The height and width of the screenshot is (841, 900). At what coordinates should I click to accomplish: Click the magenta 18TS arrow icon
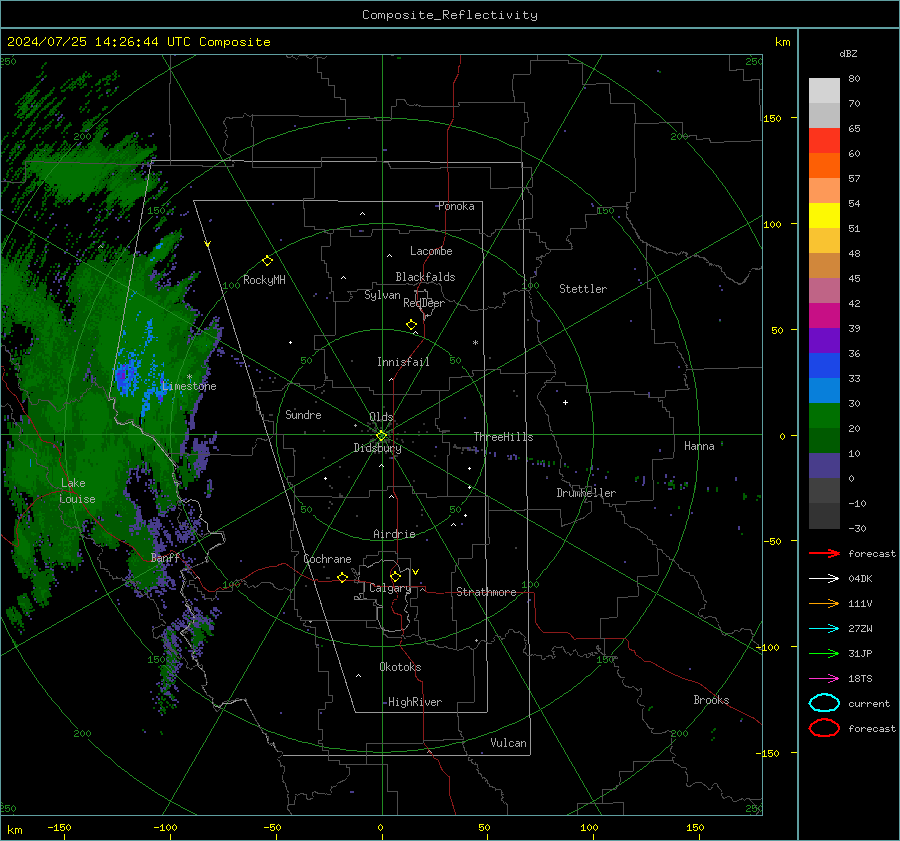[x=824, y=679]
